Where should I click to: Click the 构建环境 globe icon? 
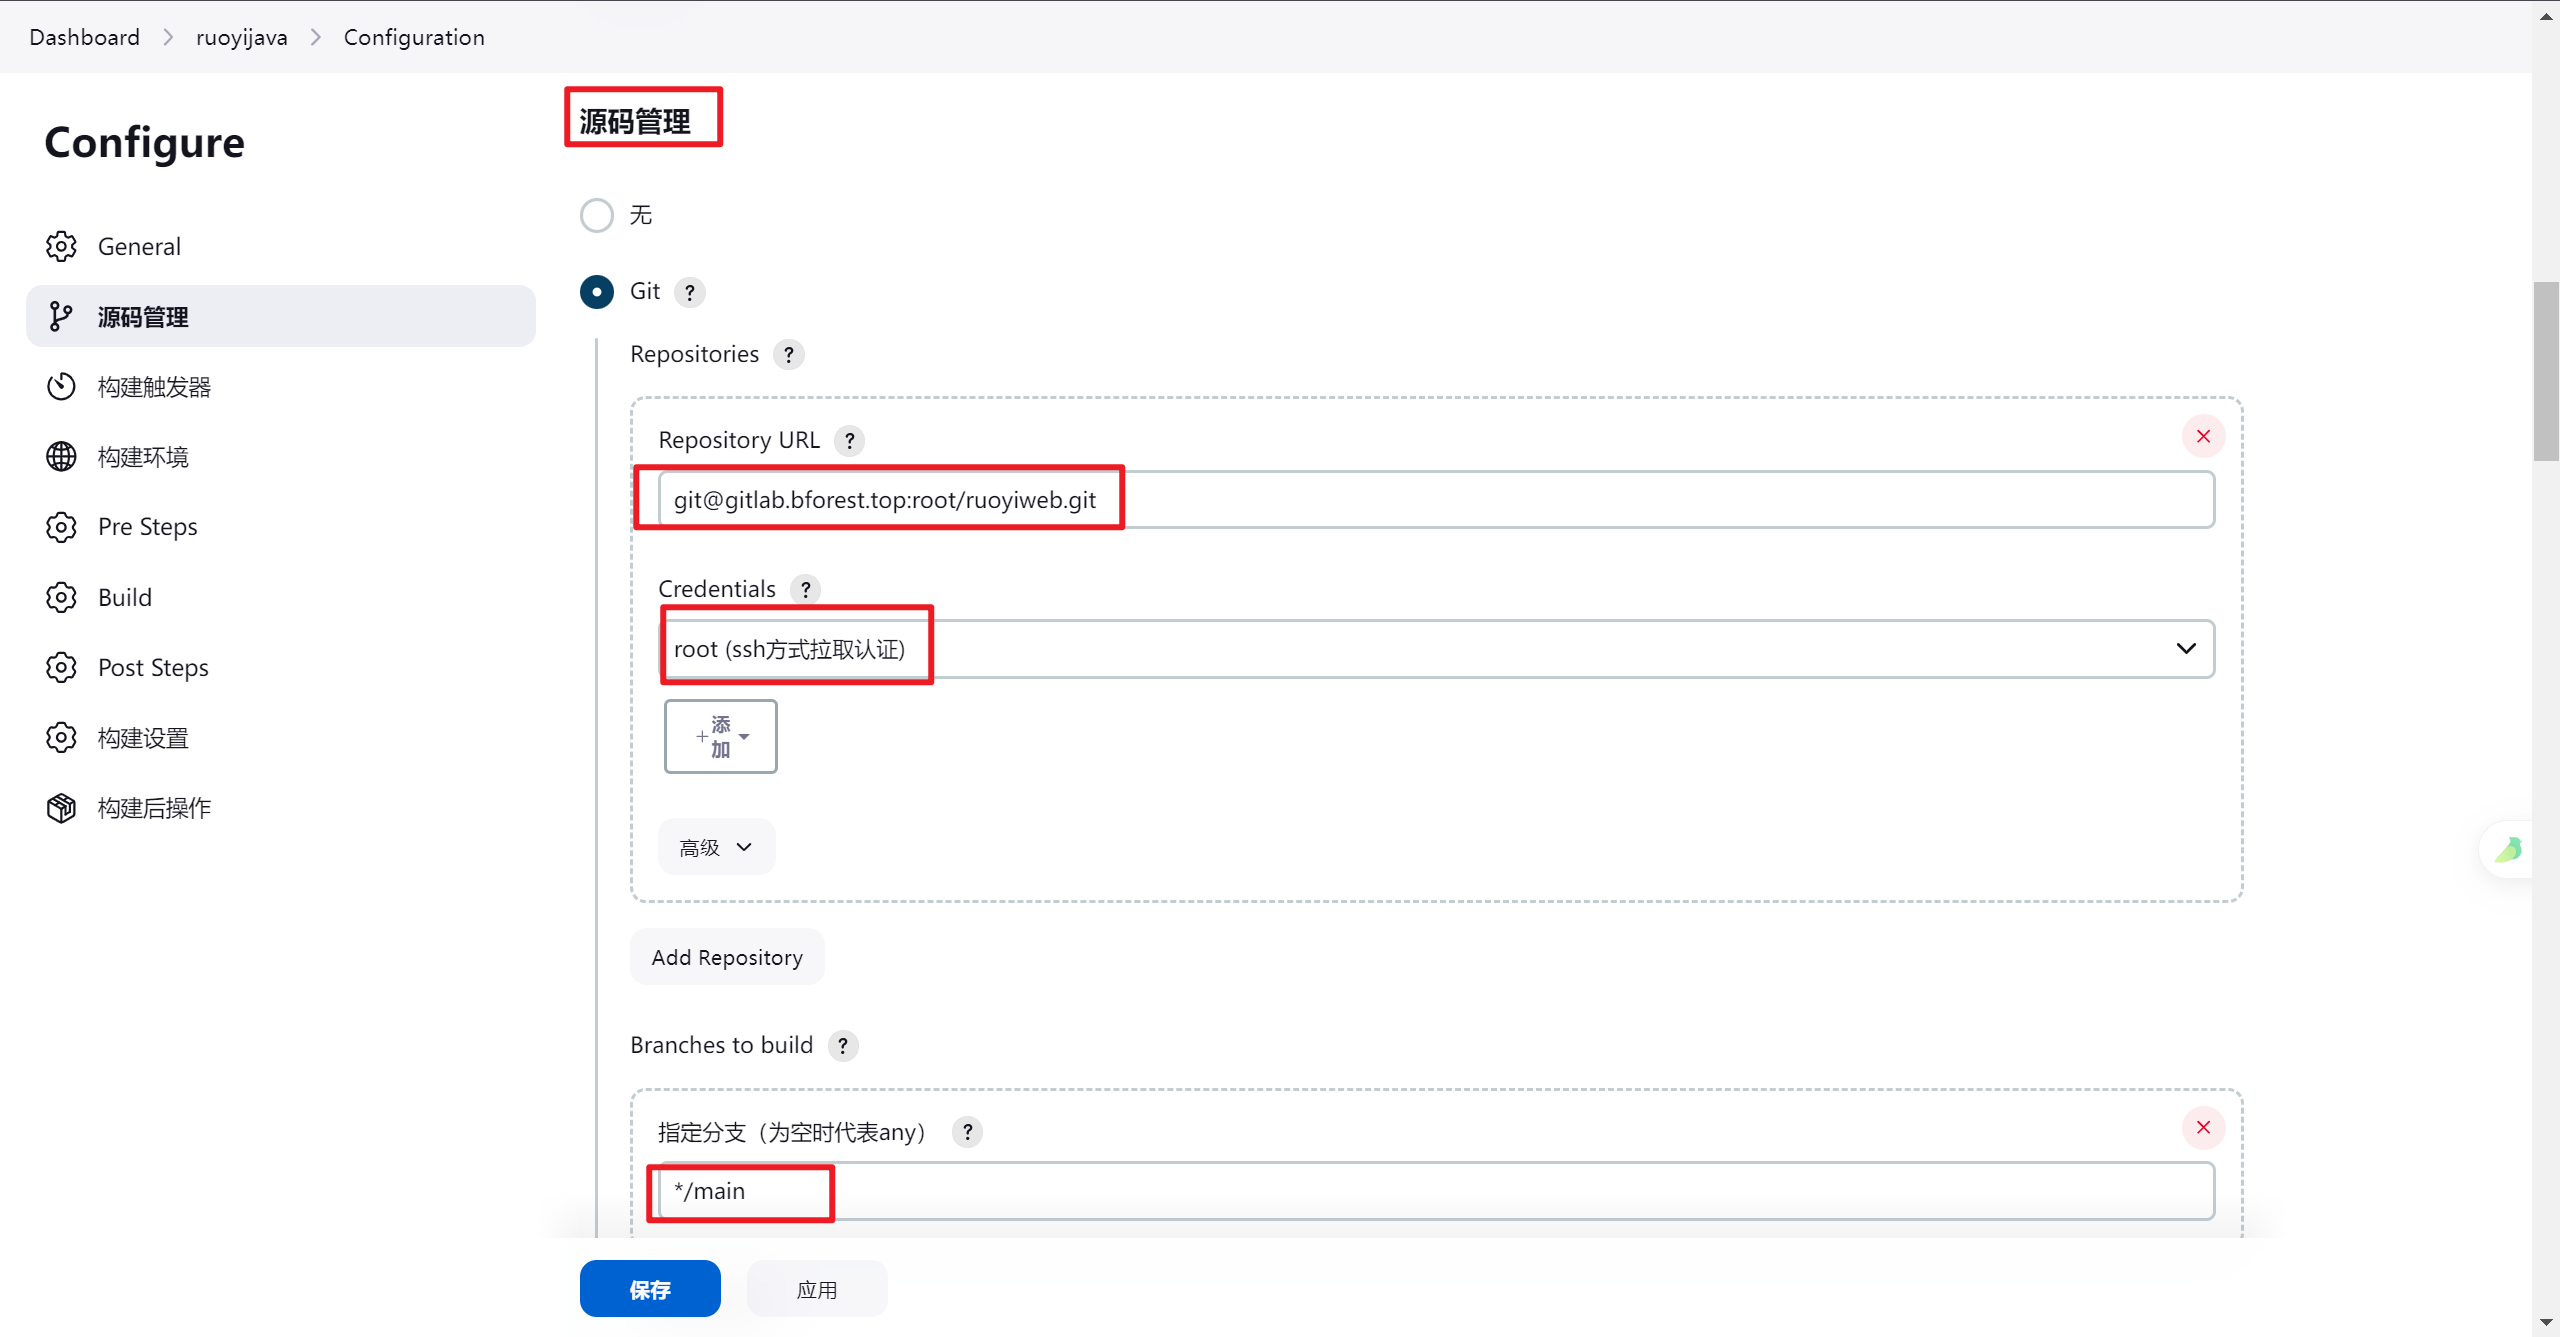[x=61, y=457]
